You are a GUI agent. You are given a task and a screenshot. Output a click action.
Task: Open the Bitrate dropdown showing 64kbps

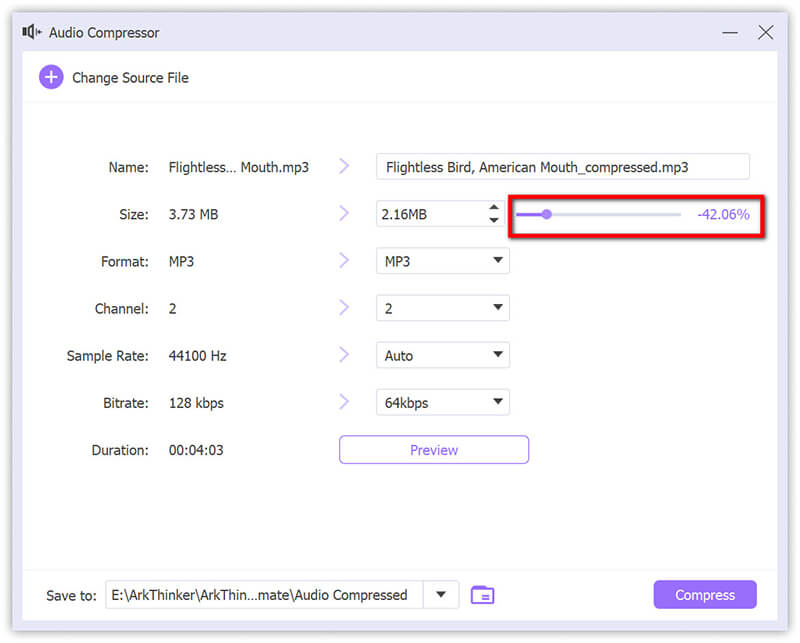click(x=442, y=402)
